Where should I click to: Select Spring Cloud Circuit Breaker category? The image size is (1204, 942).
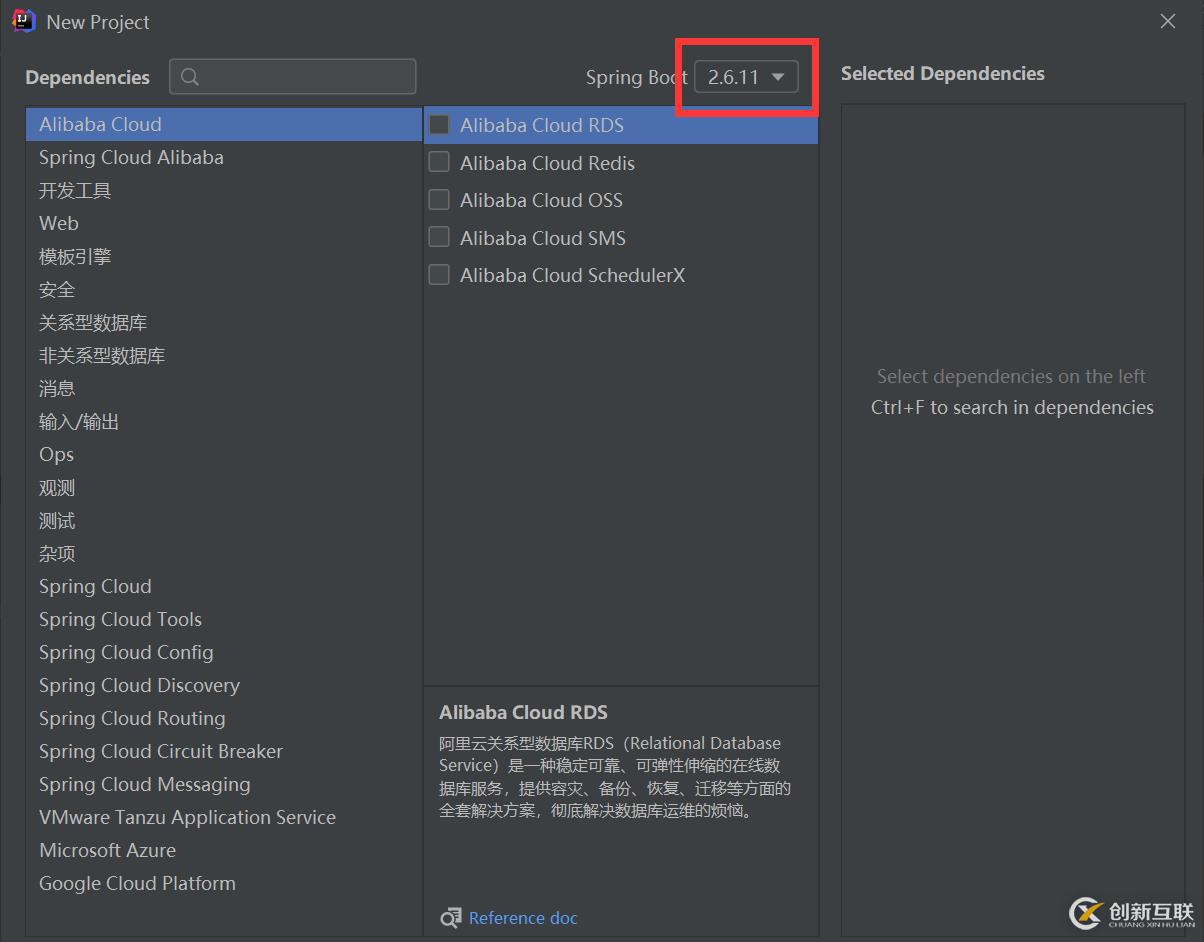click(x=224, y=751)
